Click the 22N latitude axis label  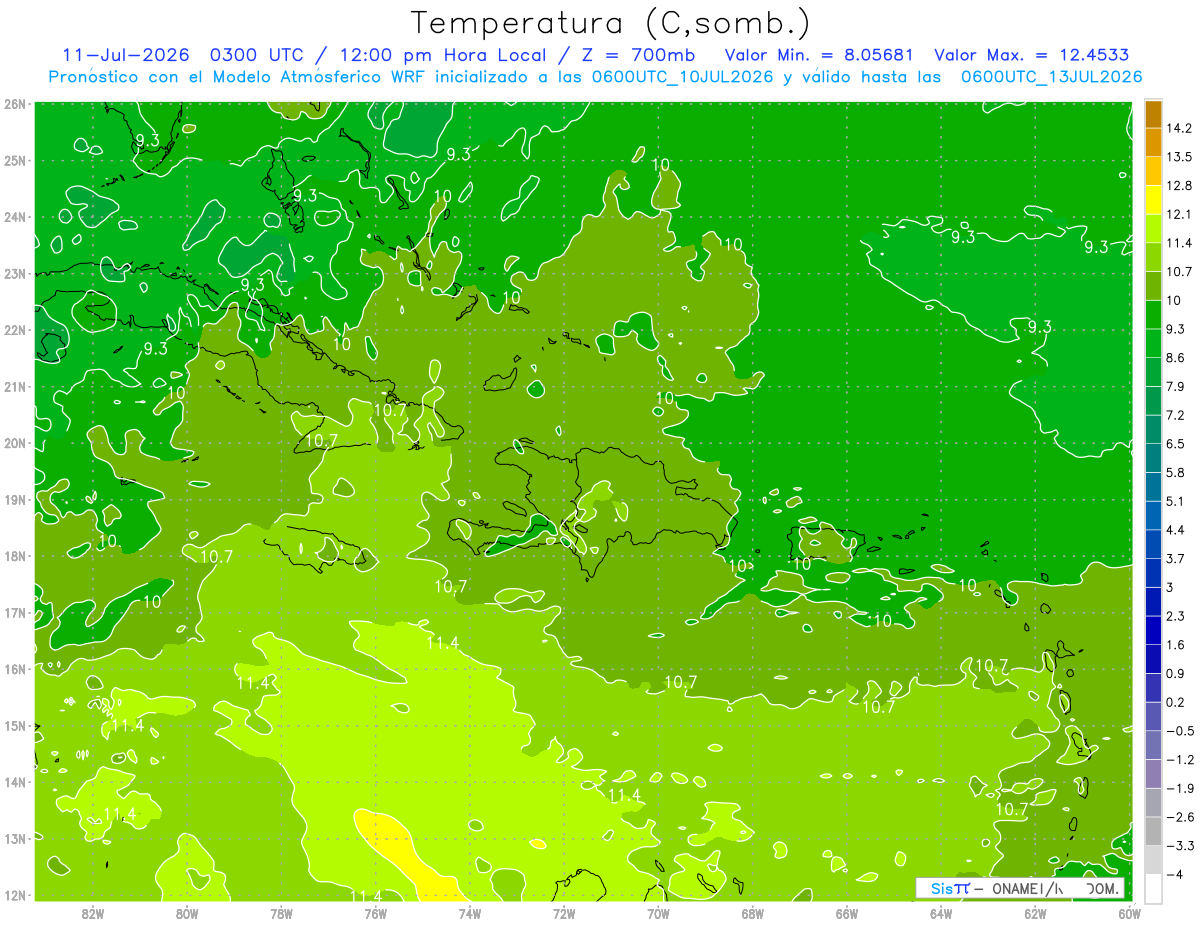[x=14, y=330]
